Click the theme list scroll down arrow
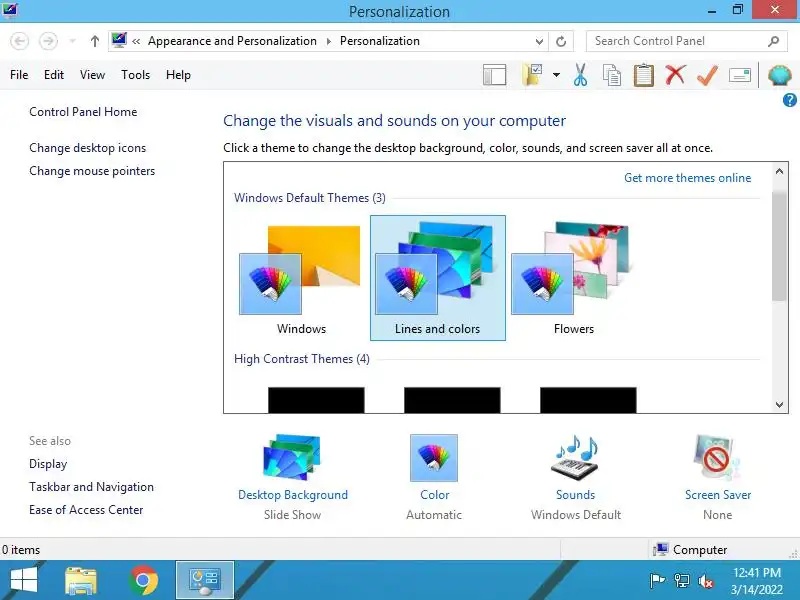 779,405
